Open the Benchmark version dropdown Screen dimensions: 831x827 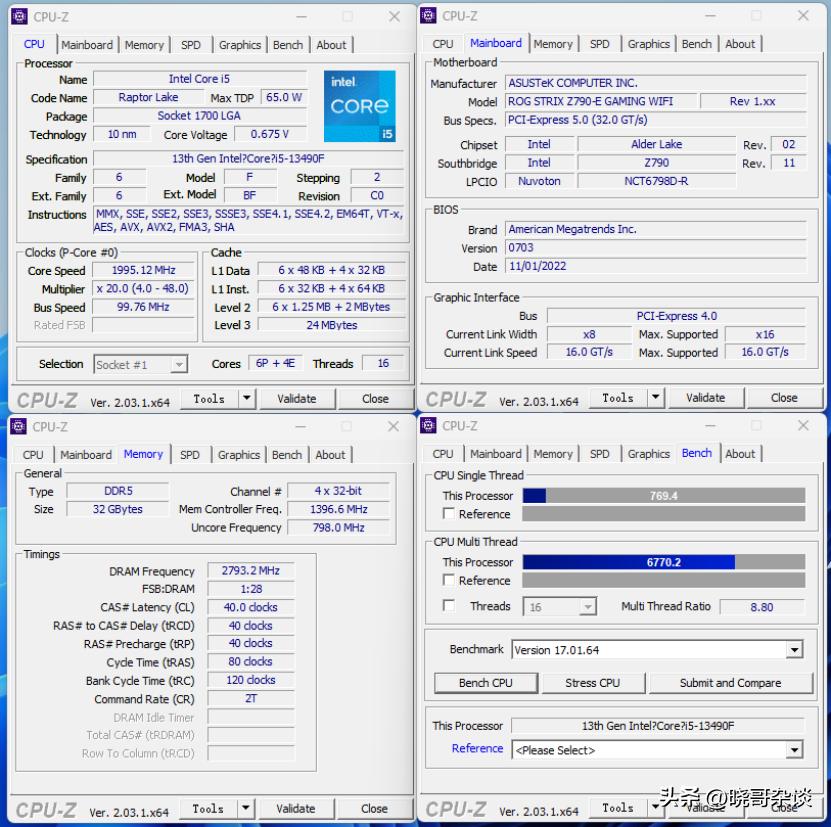[x=794, y=650]
